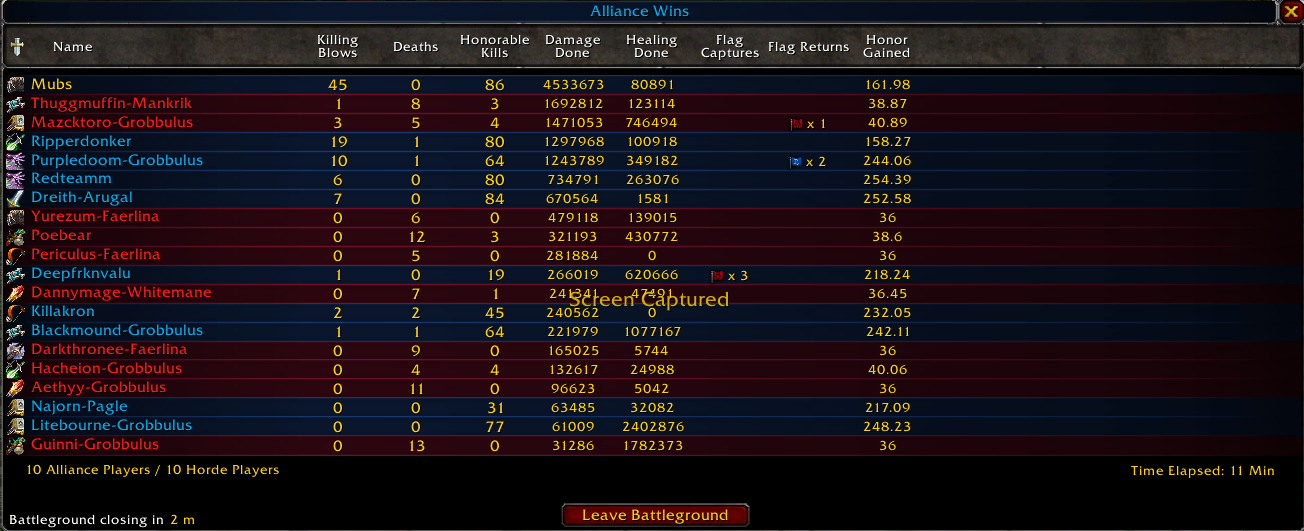
Task: Select player Najorn-Pagle
Action: click(79, 408)
